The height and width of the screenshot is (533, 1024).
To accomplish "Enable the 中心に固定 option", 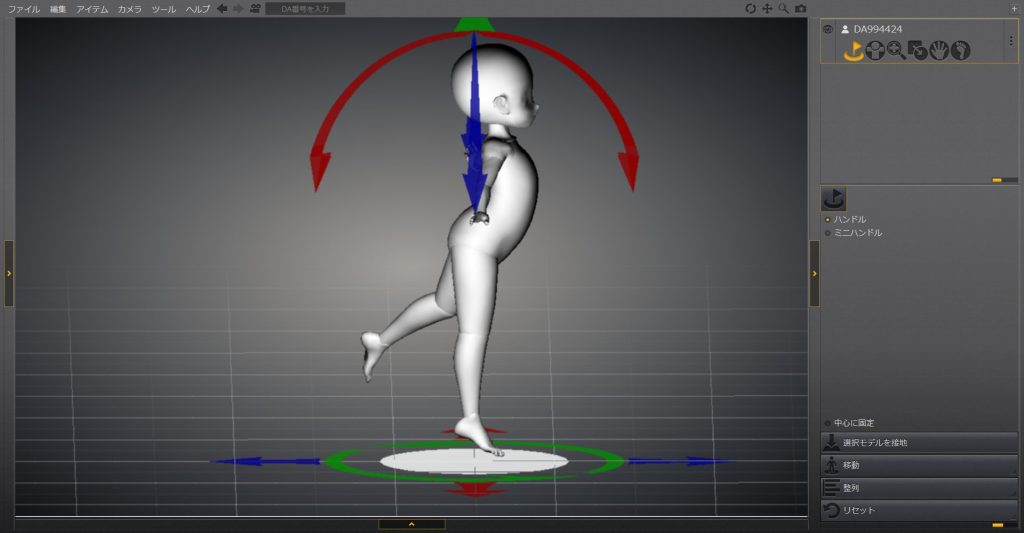I will pos(827,423).
